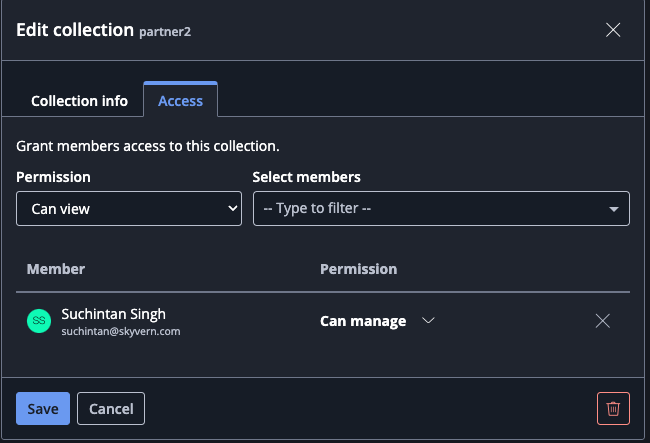This screenshot has width=650, height=443.
Task: Click the partner2 collection name in title
Action: [165, 32]
